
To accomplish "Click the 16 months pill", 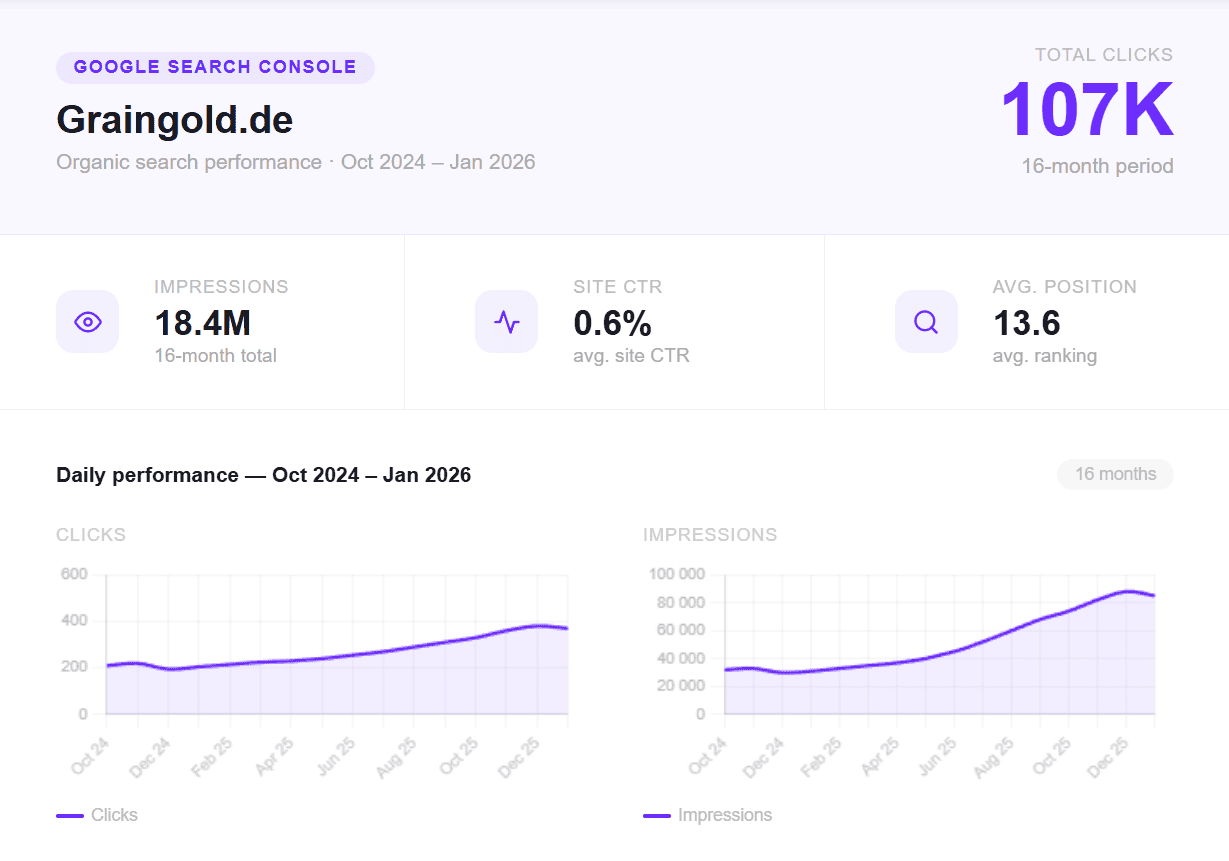I will coord(1115,474).
